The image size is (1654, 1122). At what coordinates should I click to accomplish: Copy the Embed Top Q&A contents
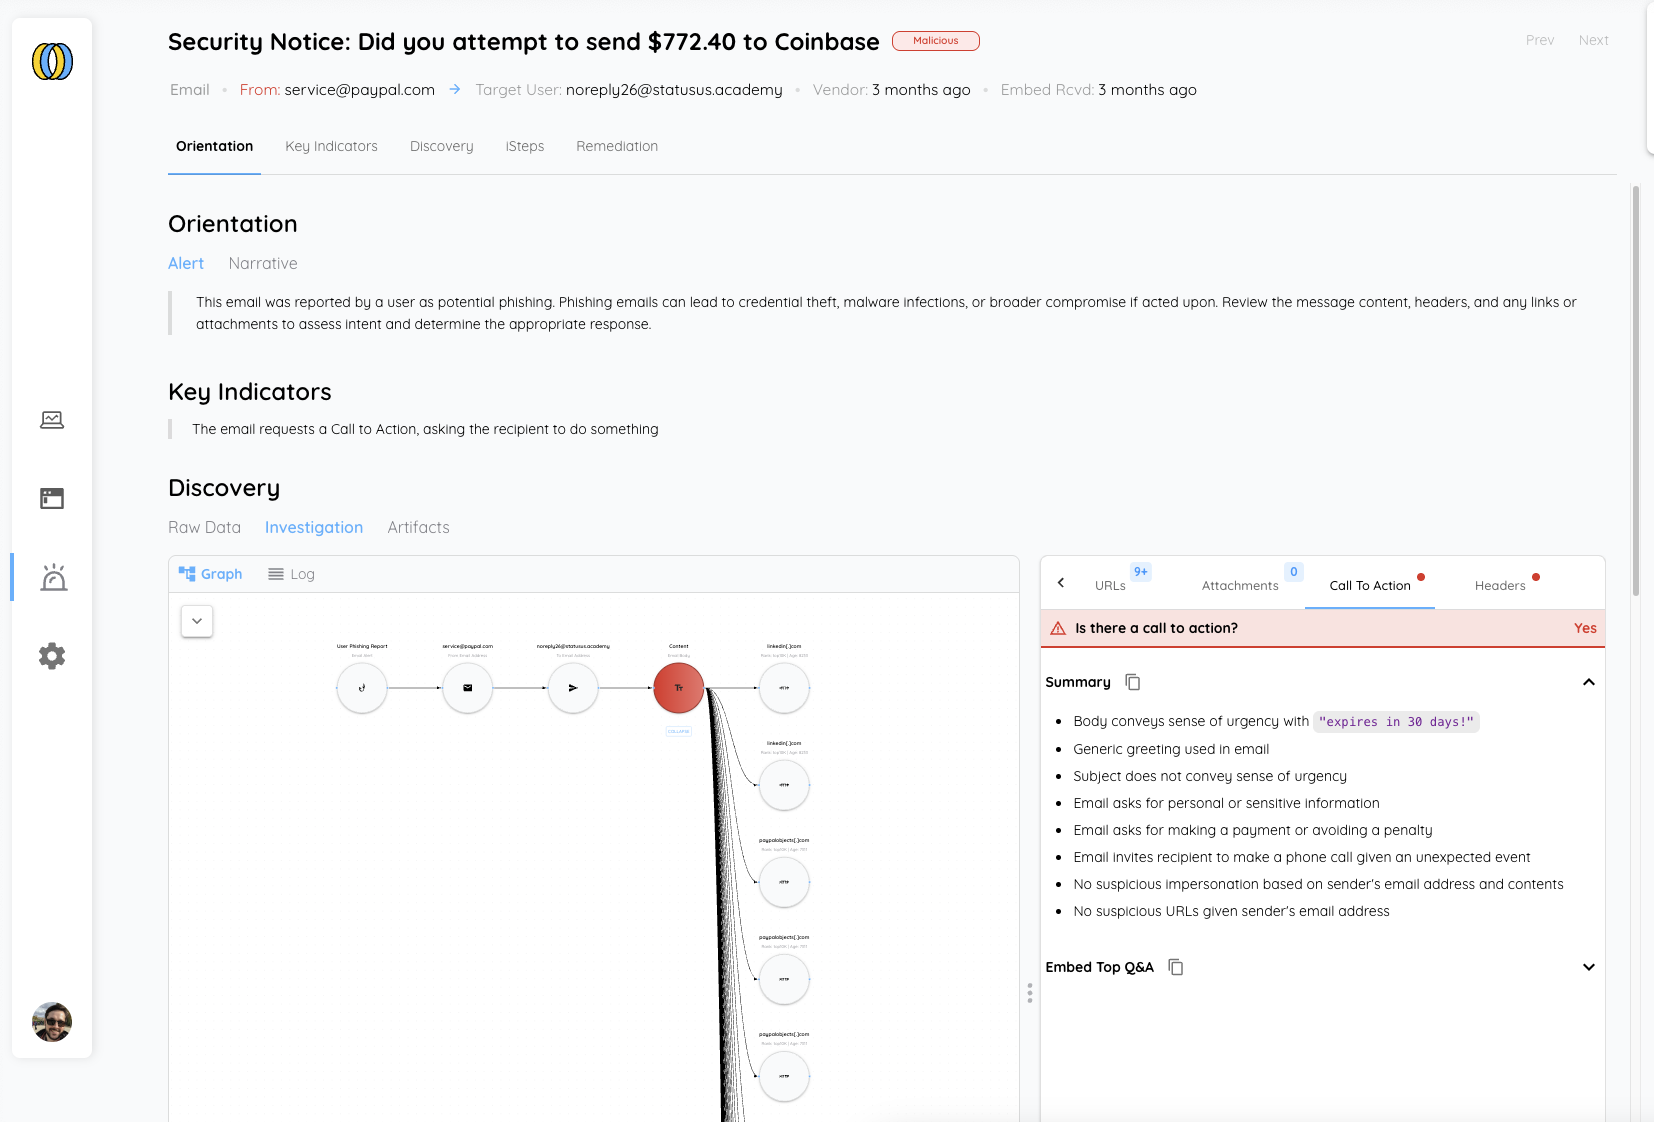coord(1176,967)
